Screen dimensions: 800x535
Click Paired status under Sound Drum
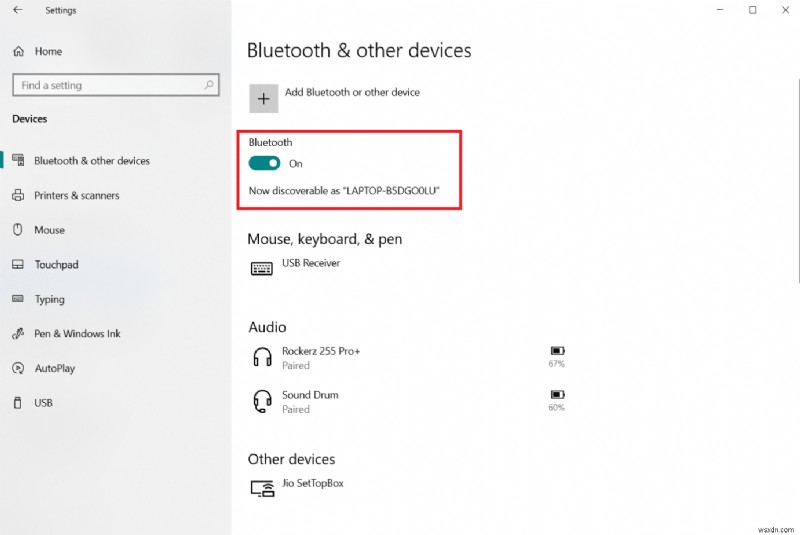point(296,410)
